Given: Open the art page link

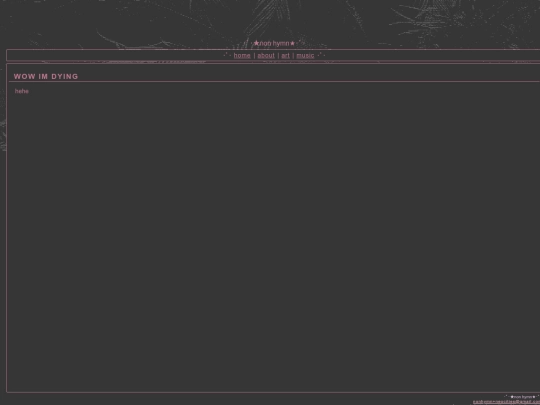Looking at the screenshot, I should pos(285,55).
